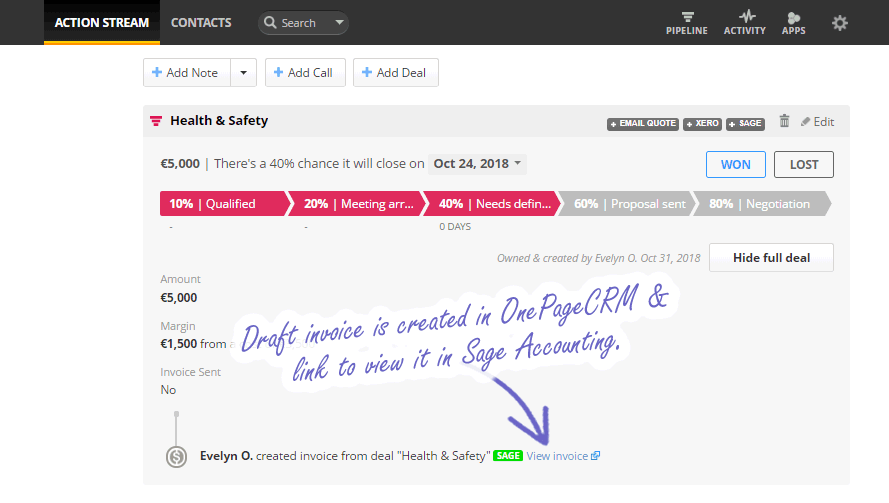Viewport: 889px width, 503px height.
Task: Mark deal as Lost
Action: 804,164
